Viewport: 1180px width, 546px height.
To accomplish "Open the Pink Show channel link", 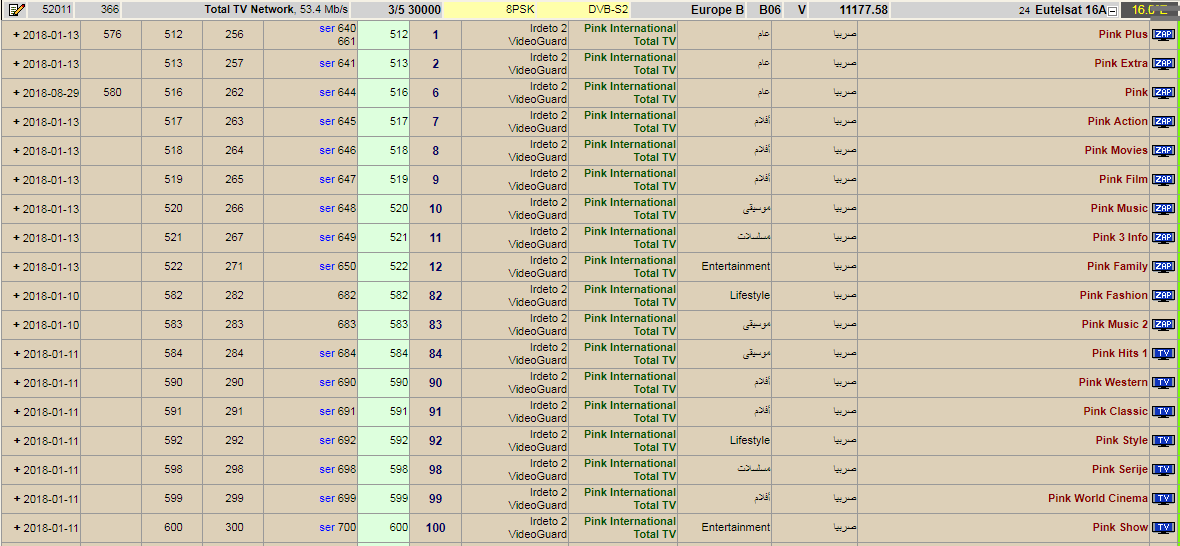I will pos(1121,528).
